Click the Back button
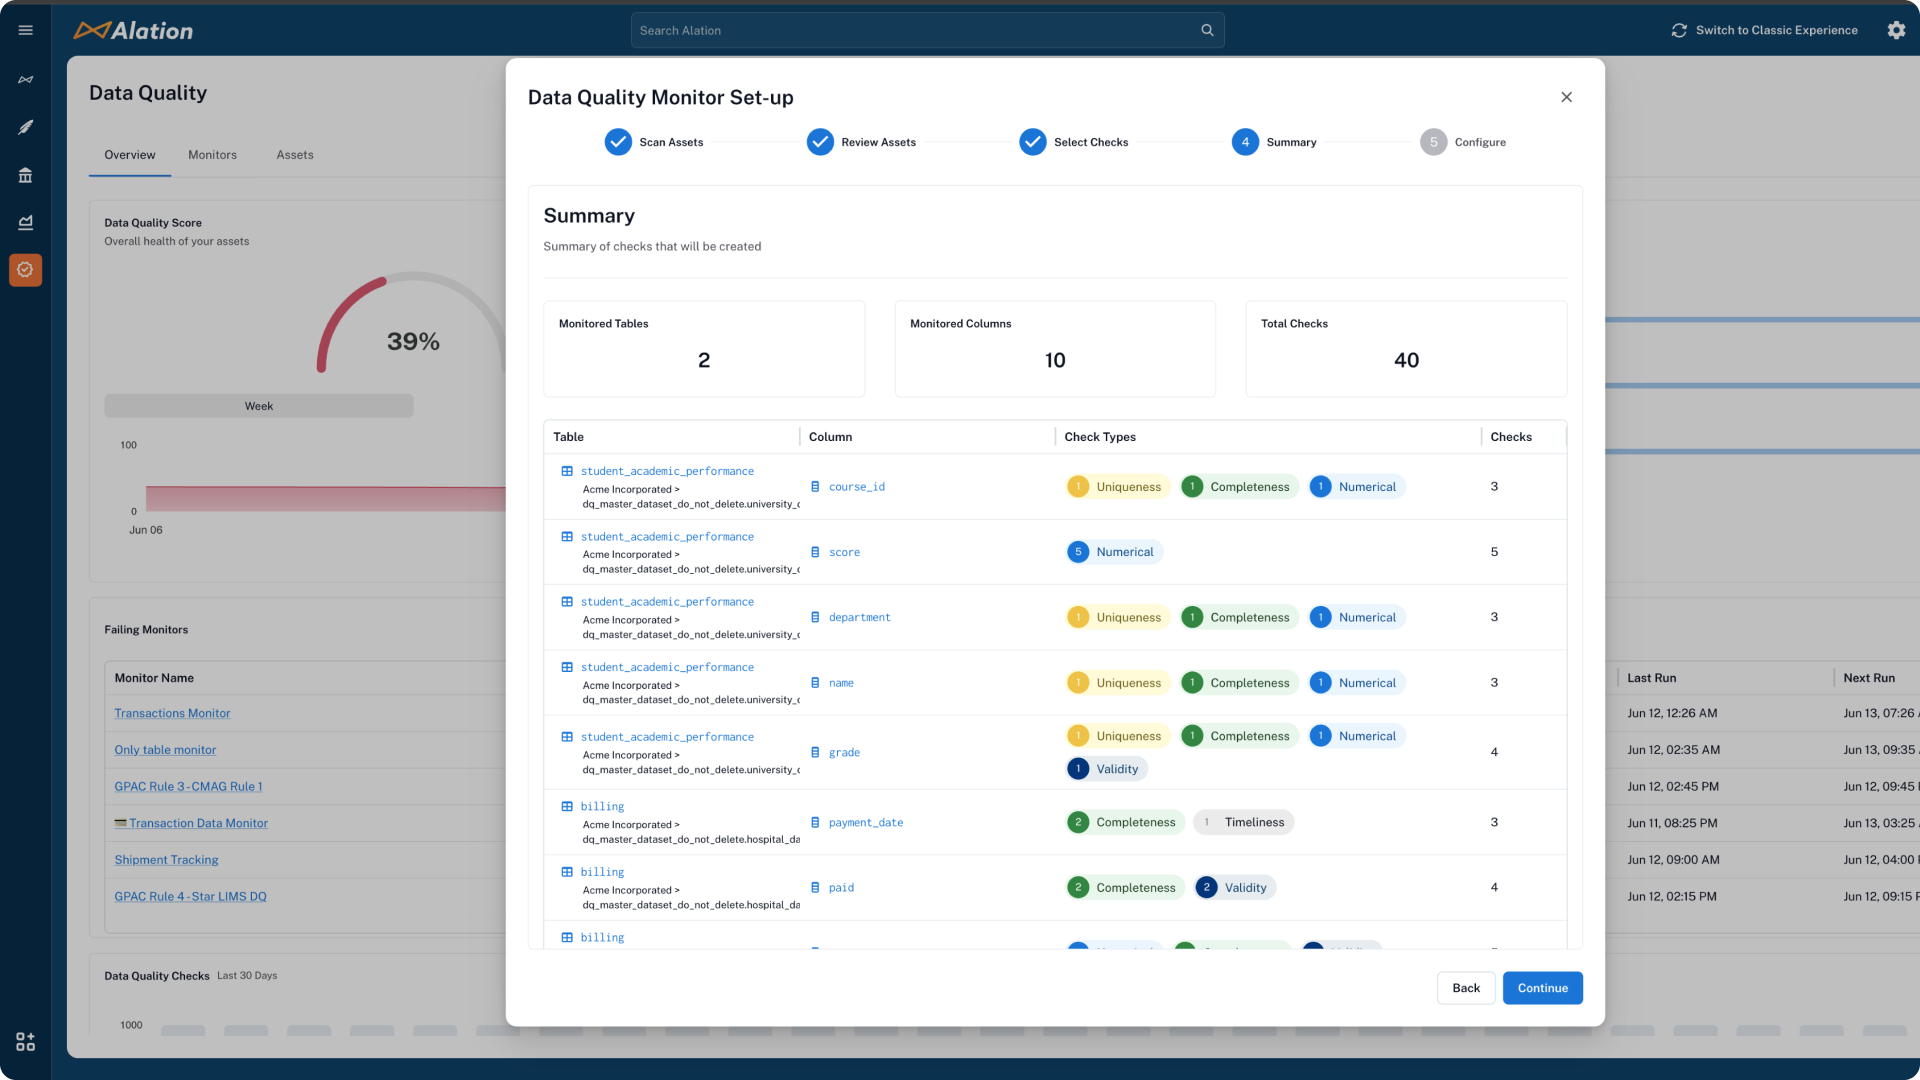This screenshot has height=1080, width=1920. 1466,988
